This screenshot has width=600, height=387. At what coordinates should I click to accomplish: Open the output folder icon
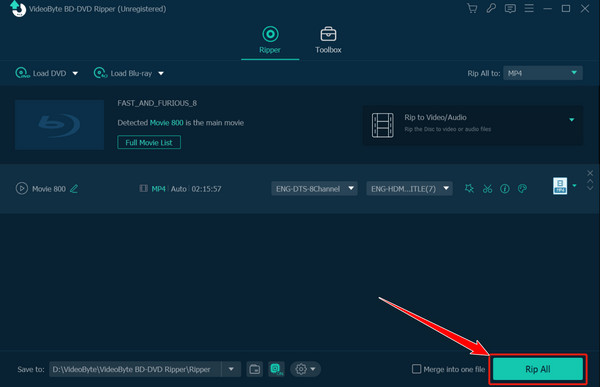tap(254, 369)
